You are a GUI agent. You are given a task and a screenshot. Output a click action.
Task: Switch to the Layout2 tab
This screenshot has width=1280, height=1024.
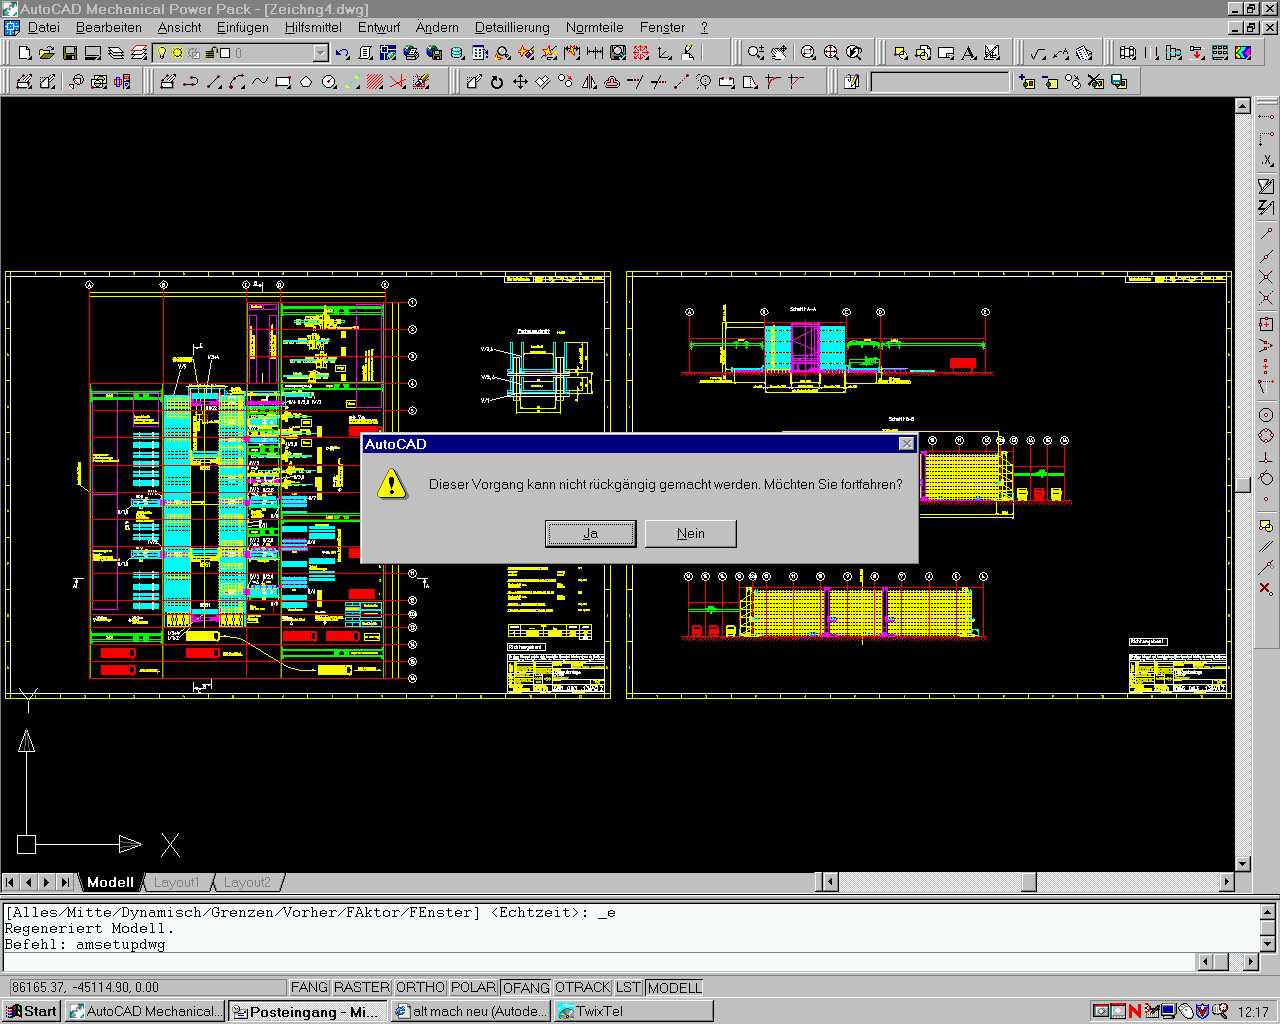247,882
